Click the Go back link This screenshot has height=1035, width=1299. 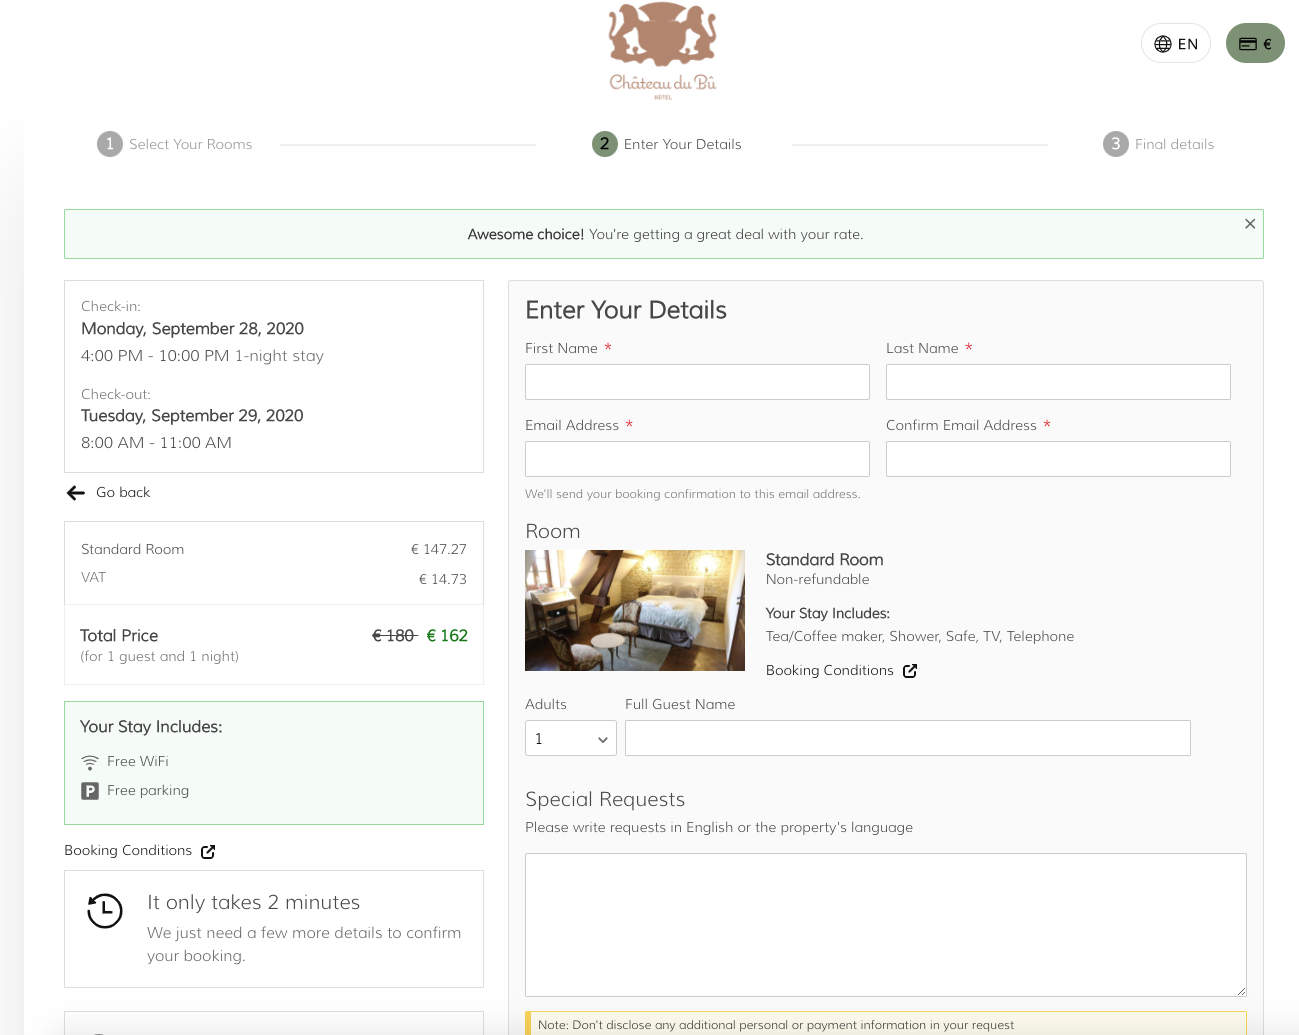(x=122, y=492)
